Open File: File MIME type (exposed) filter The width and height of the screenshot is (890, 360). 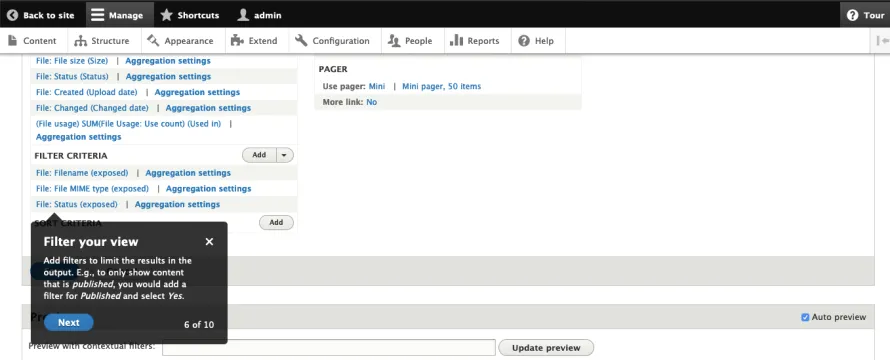pos(92,189)
